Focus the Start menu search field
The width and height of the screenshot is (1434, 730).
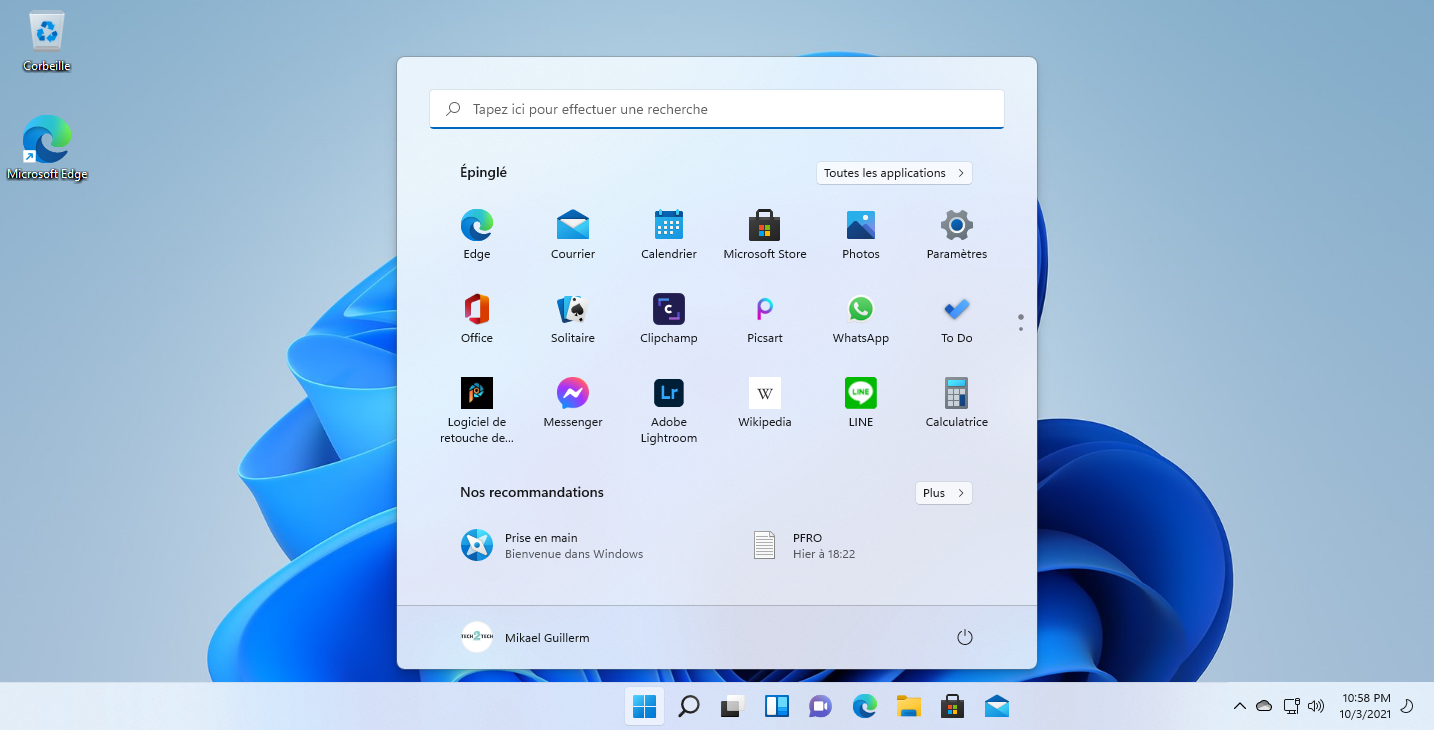[x=717, y=109]
